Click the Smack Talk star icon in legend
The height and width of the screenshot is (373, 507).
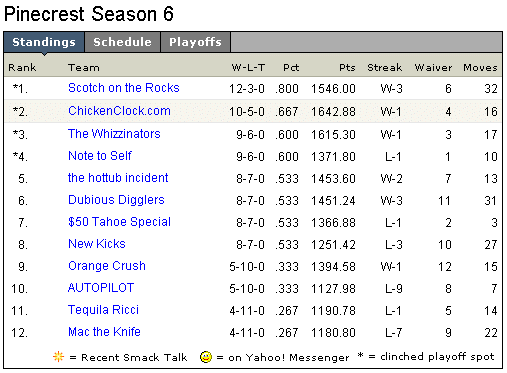[x=58, y=357]
